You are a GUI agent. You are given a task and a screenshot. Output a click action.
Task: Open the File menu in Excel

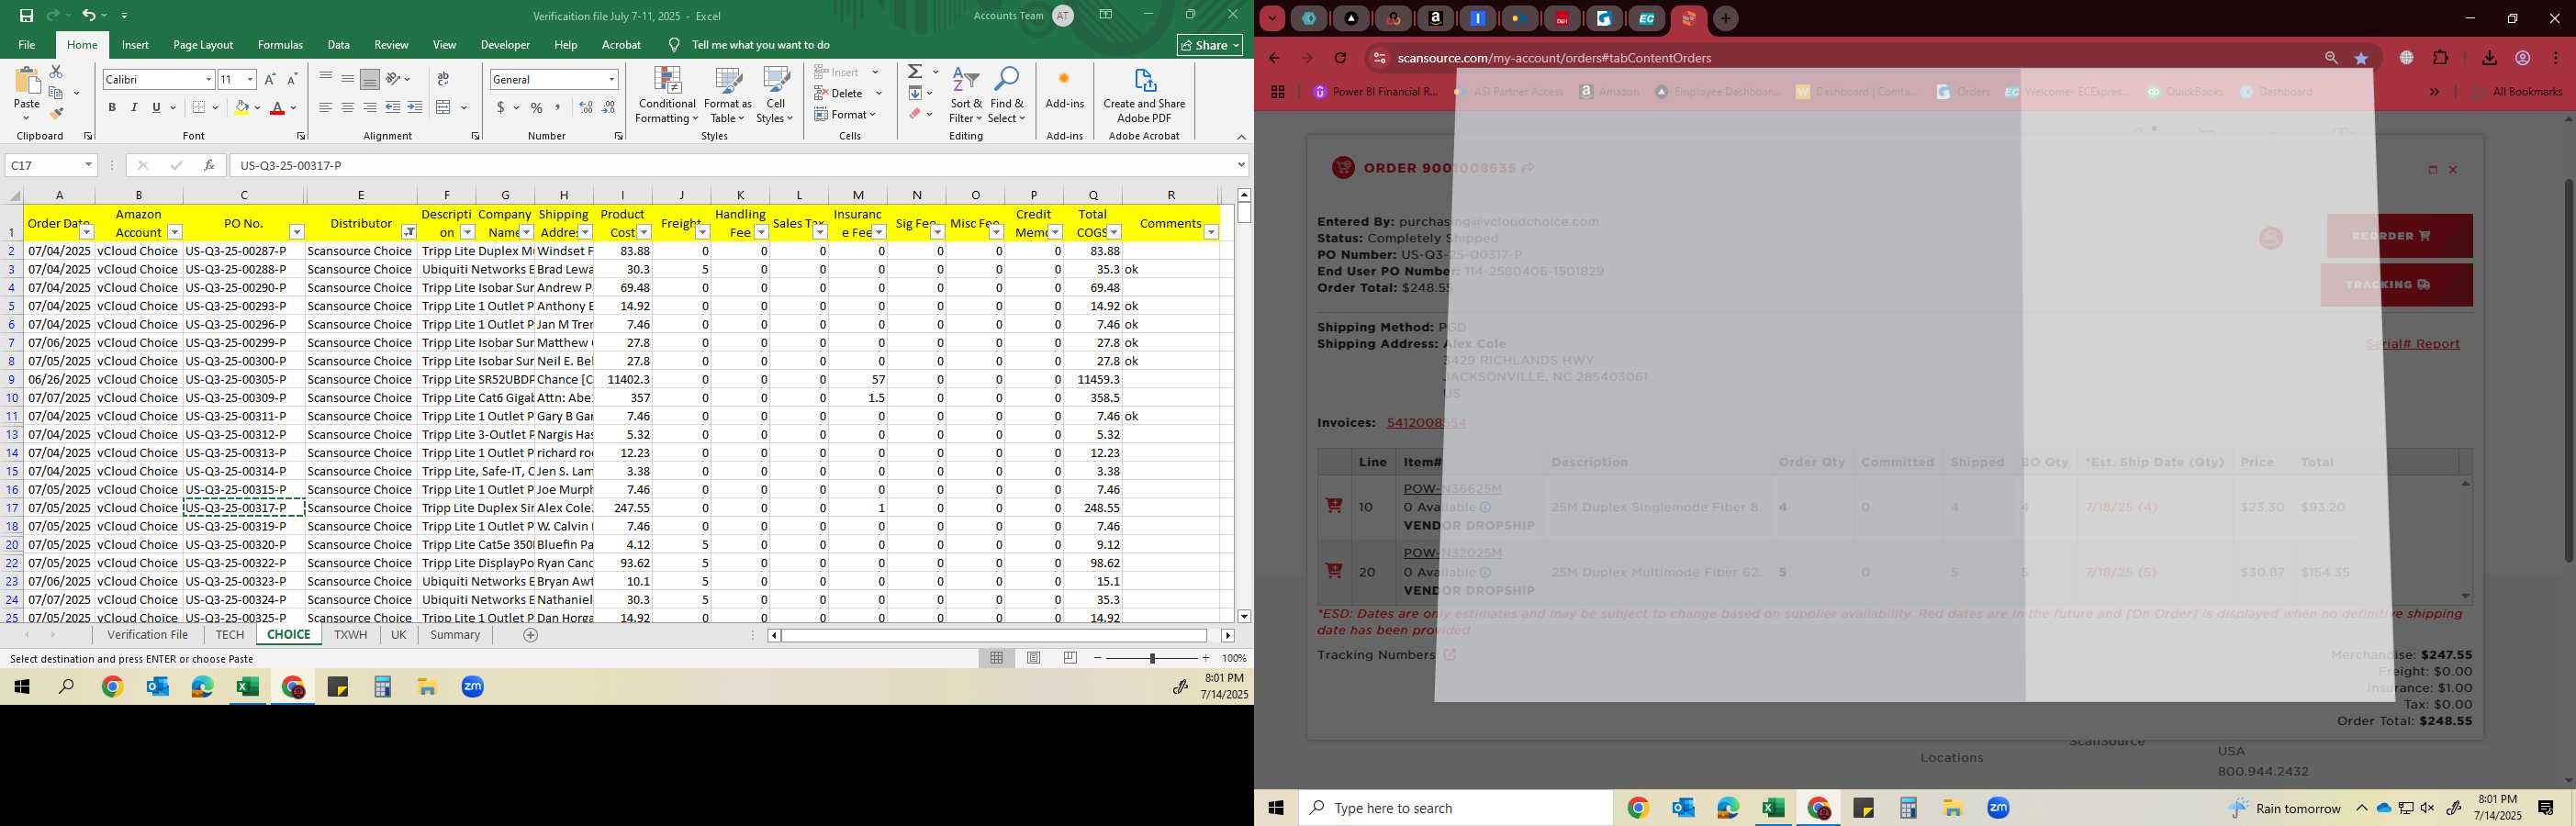tap(27, 45)
